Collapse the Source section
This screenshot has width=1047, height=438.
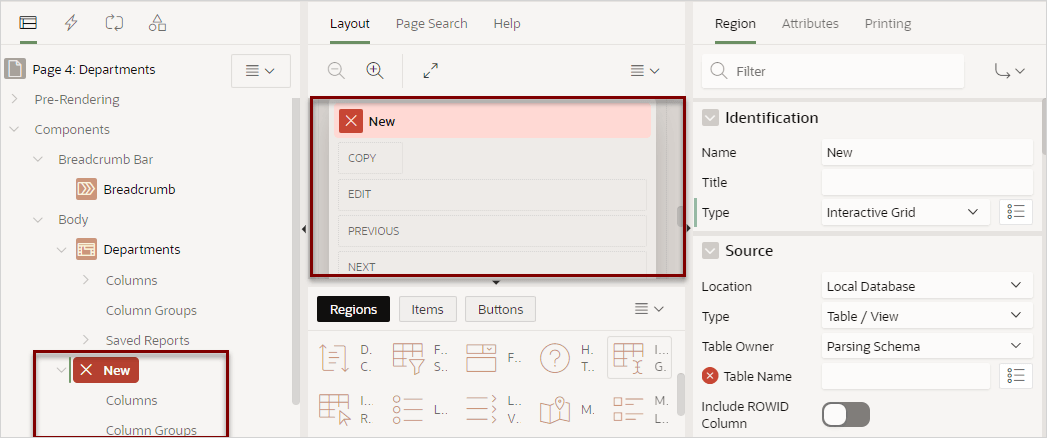coord(710,251)
